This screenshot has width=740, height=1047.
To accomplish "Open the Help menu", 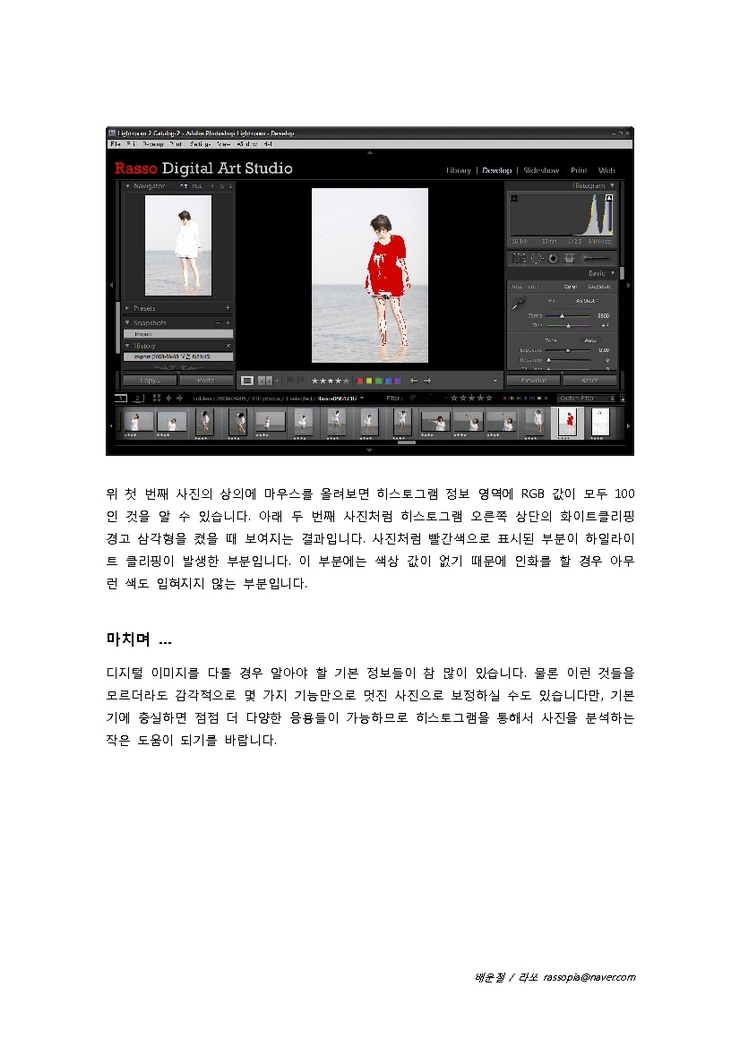I will (x=267, y=144).
